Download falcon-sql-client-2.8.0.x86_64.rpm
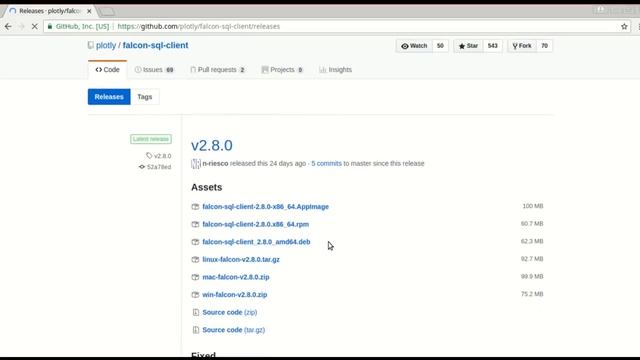640x360 pixels. click(x=256, y=224)
